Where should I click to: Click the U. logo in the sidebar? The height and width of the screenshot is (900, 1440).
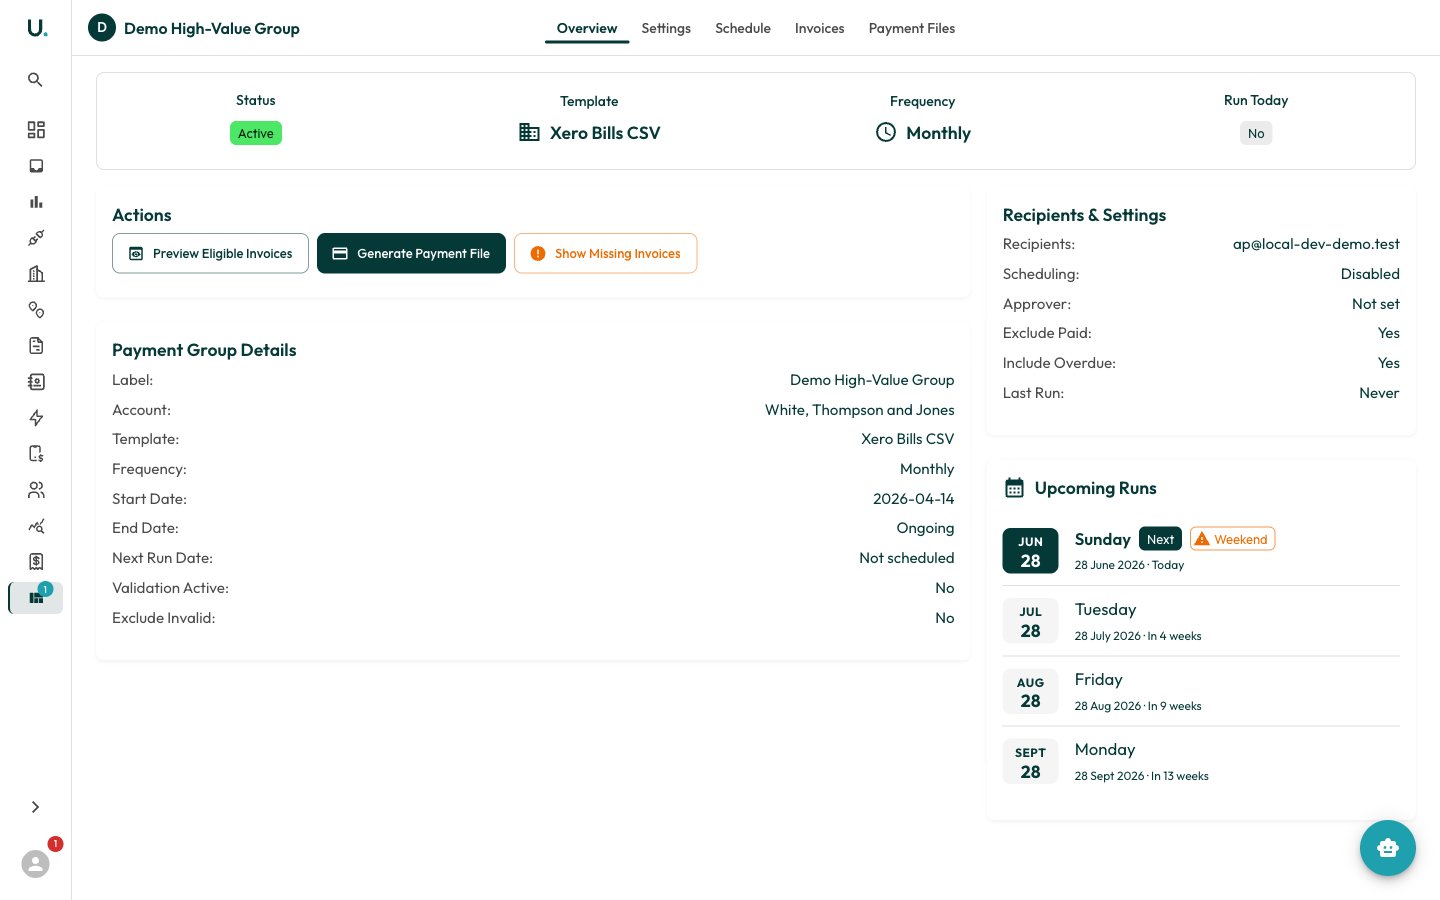click(x=36, y=28)
